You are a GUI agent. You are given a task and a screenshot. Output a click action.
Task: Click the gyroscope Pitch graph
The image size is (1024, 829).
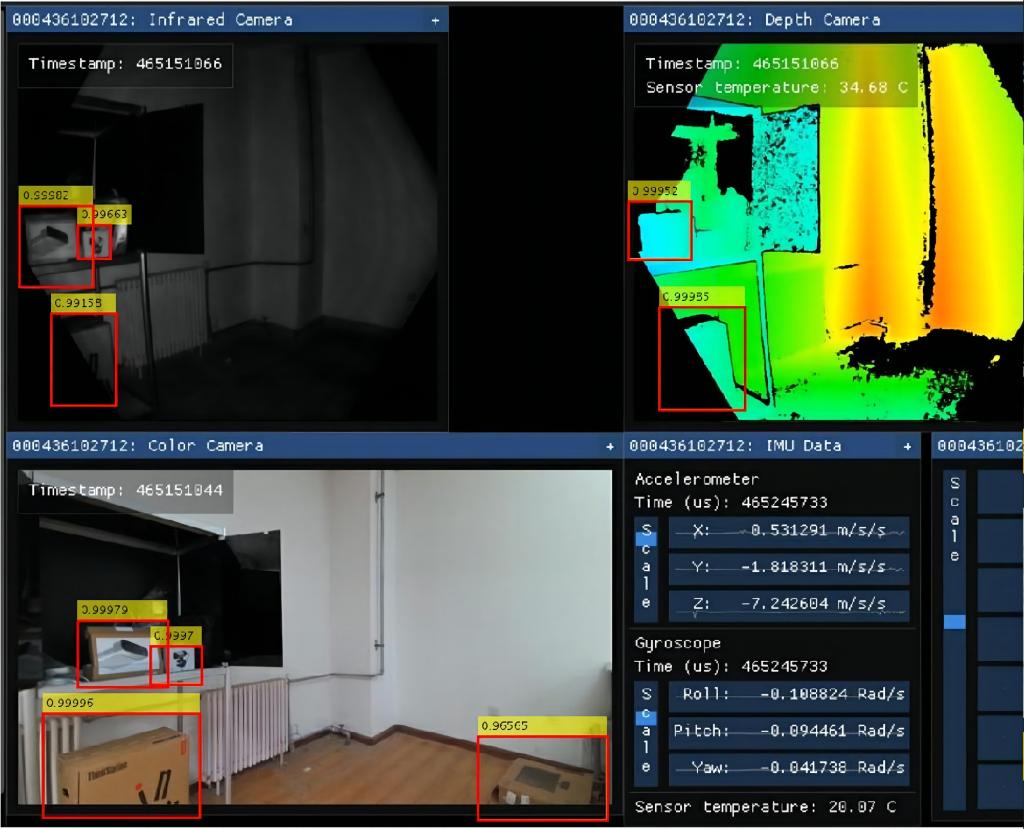pos(788,731)
